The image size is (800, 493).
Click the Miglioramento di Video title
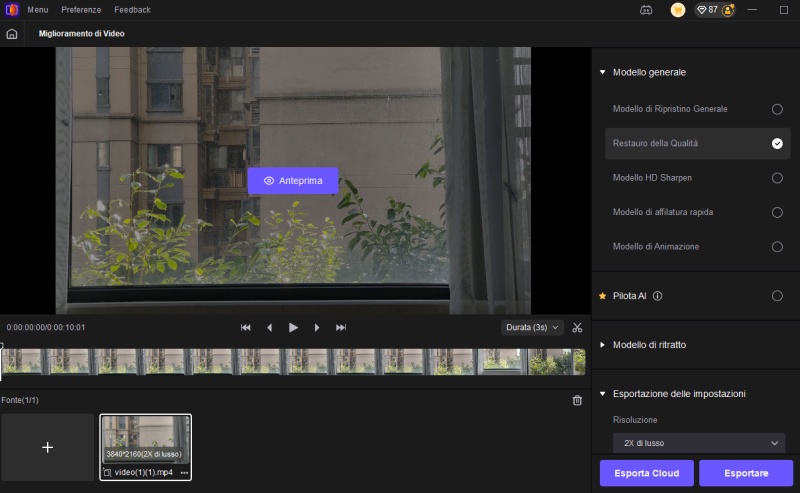point(82,34)
